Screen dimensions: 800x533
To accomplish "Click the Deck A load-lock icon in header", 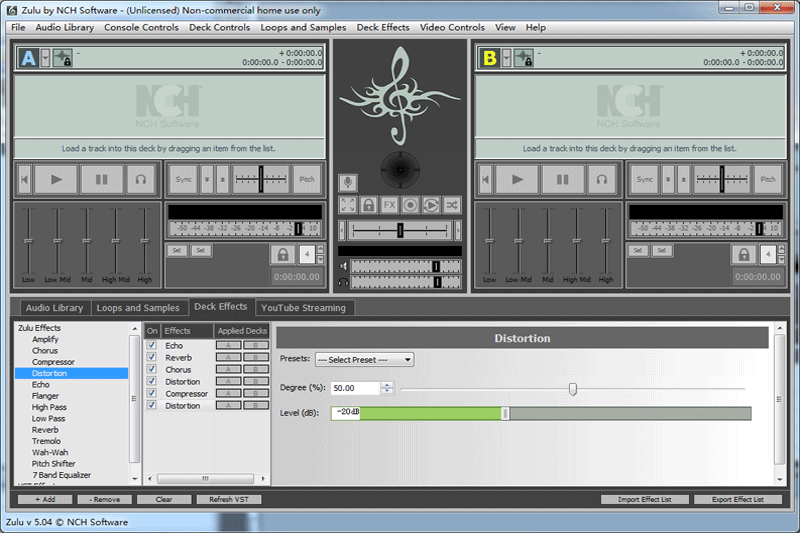I will coord(63,58).
